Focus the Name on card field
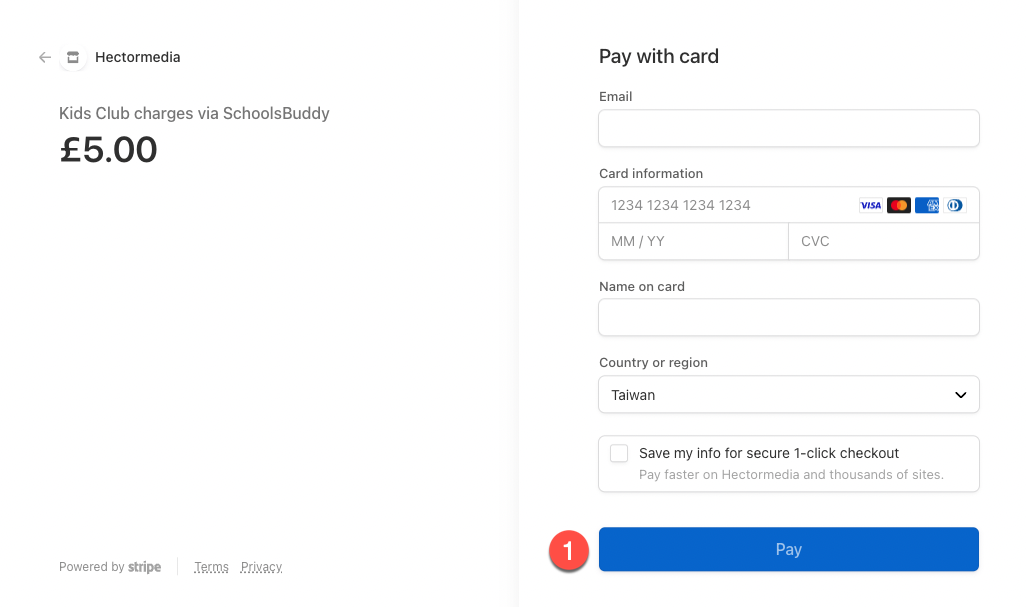 click(788, 317)
